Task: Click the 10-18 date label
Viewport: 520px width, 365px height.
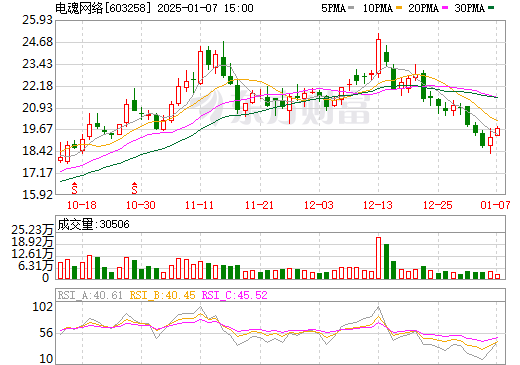Action: click(82, 205)
